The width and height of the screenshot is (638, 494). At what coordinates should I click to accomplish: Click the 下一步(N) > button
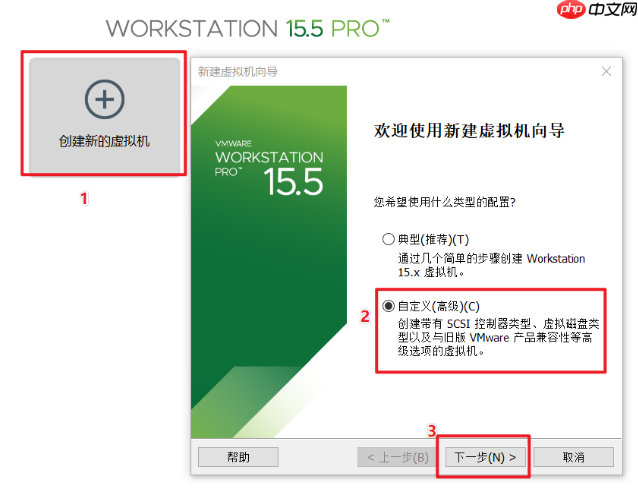pos(485,457)
